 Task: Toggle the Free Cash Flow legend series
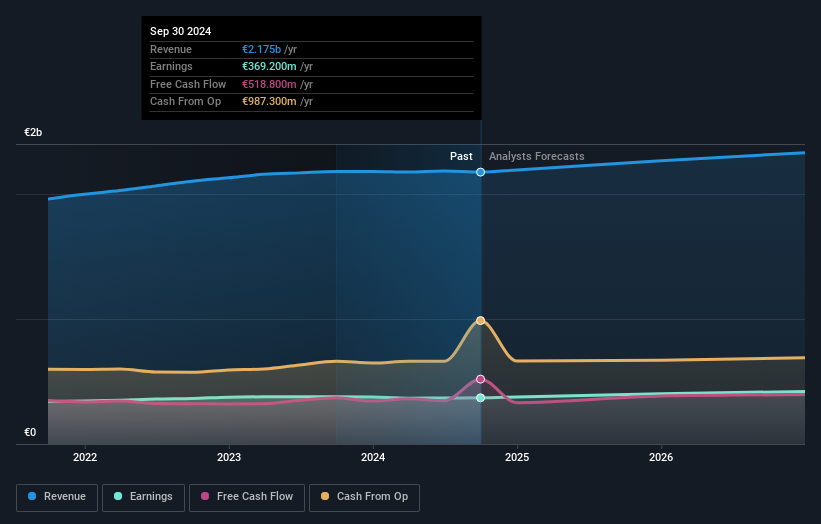point(247,497)
